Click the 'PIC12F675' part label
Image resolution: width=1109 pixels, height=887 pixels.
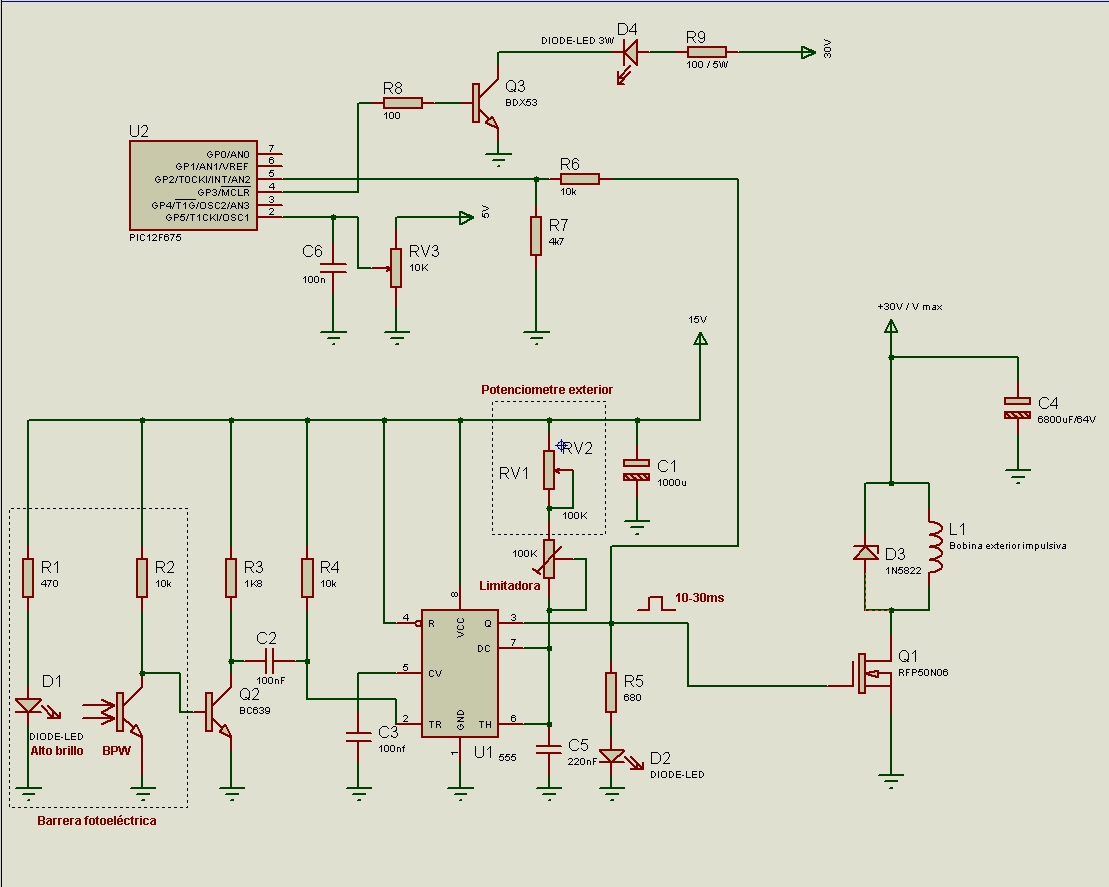tap(155, 238)
